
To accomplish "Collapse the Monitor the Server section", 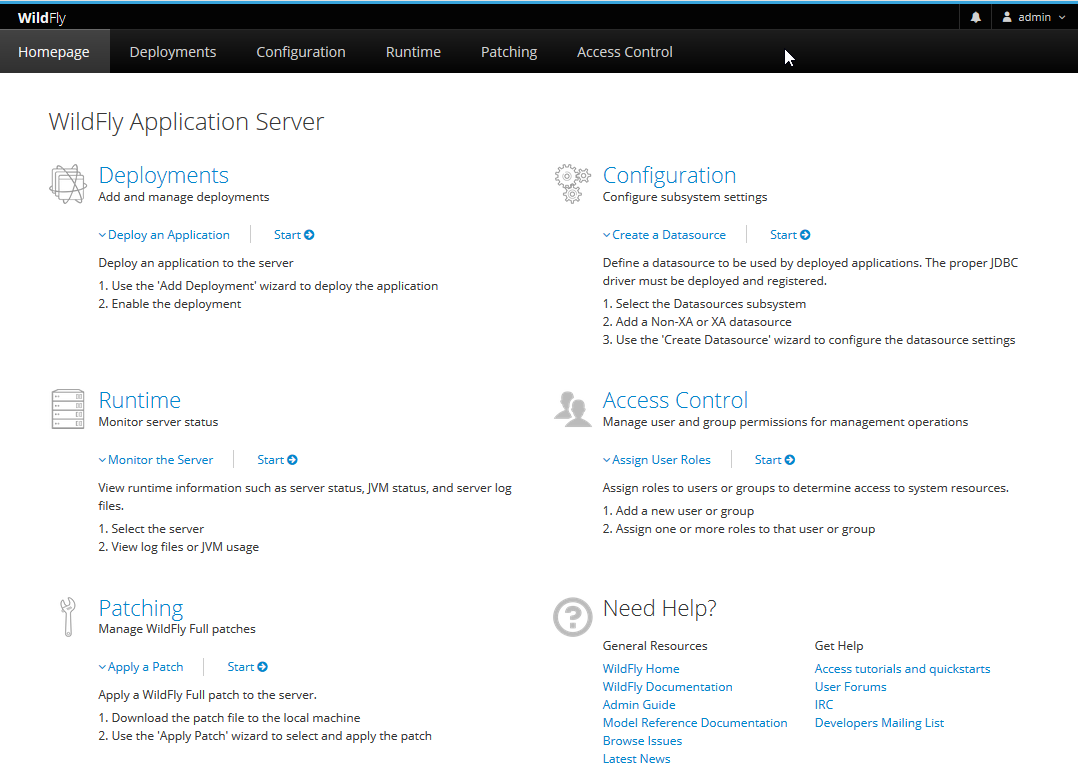I will point(156,460).
